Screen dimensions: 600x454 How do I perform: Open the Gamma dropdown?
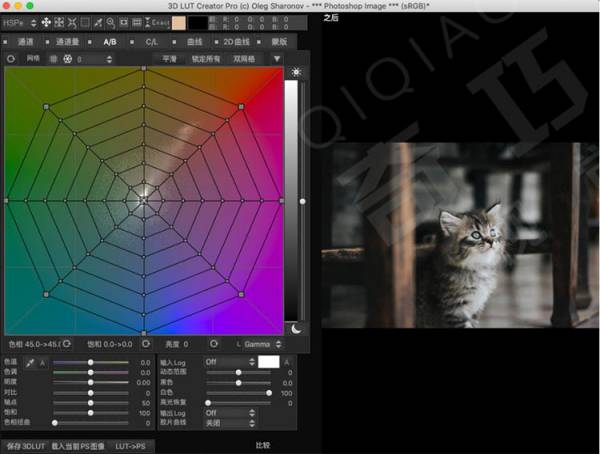[260, 343]
